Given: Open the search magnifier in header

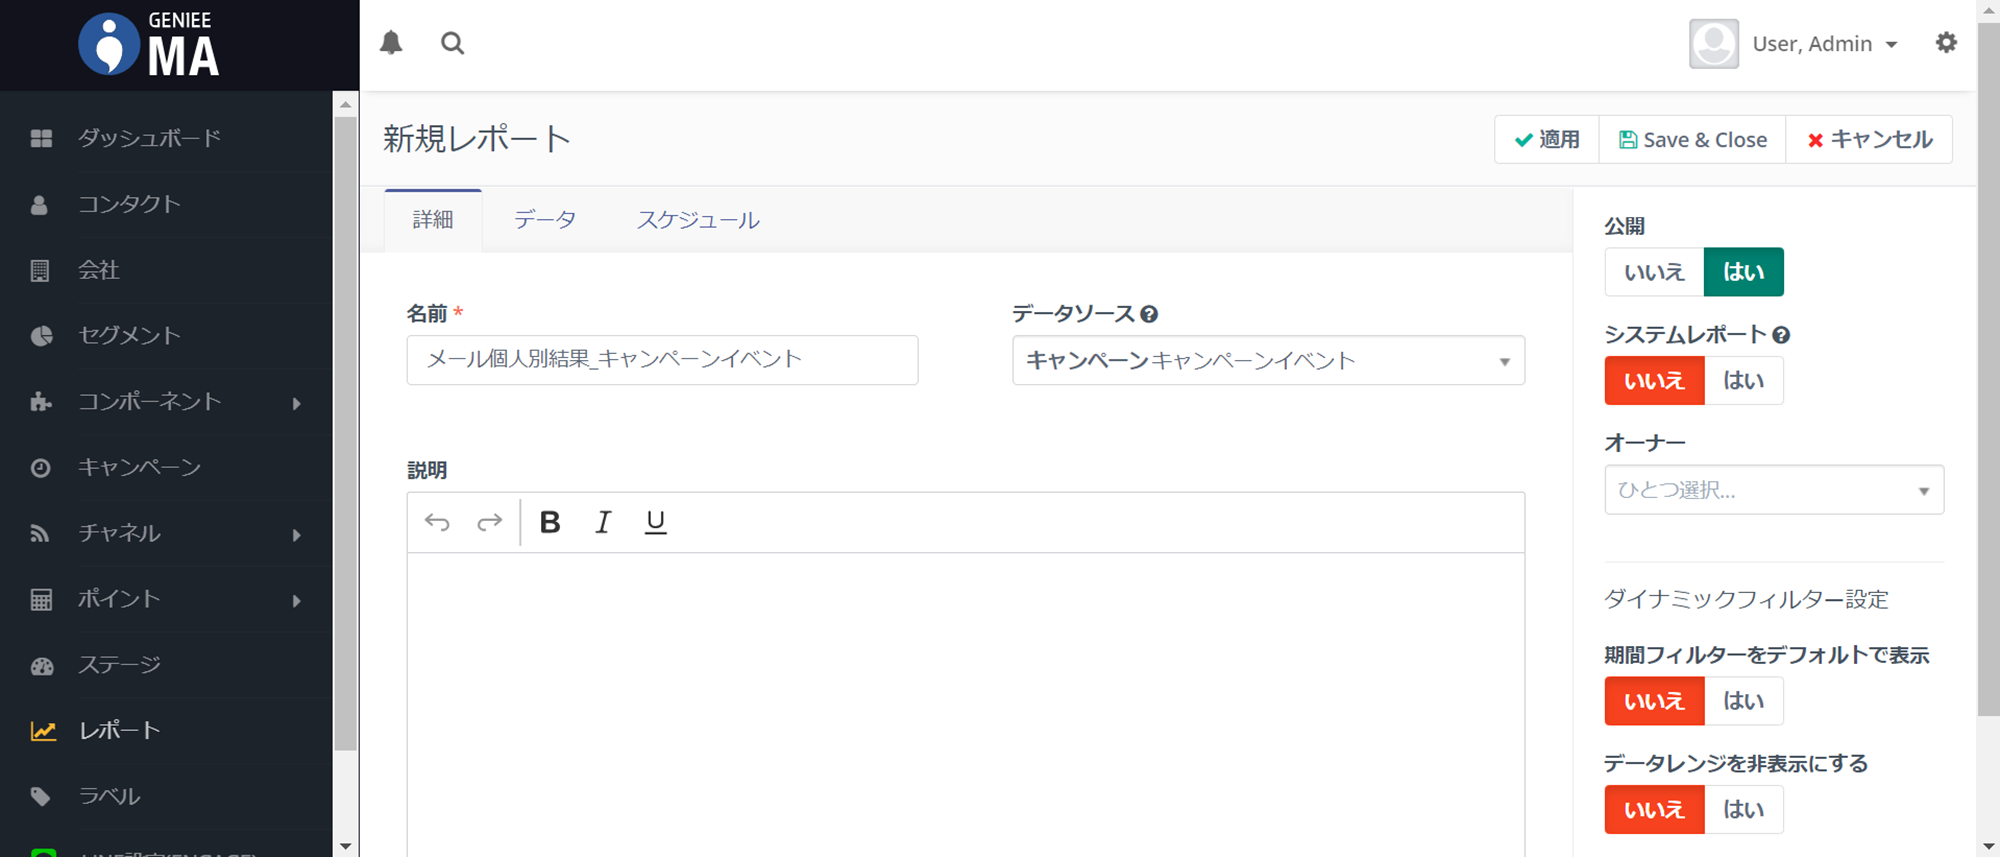Looking at the screenshot, I should 452,43.
